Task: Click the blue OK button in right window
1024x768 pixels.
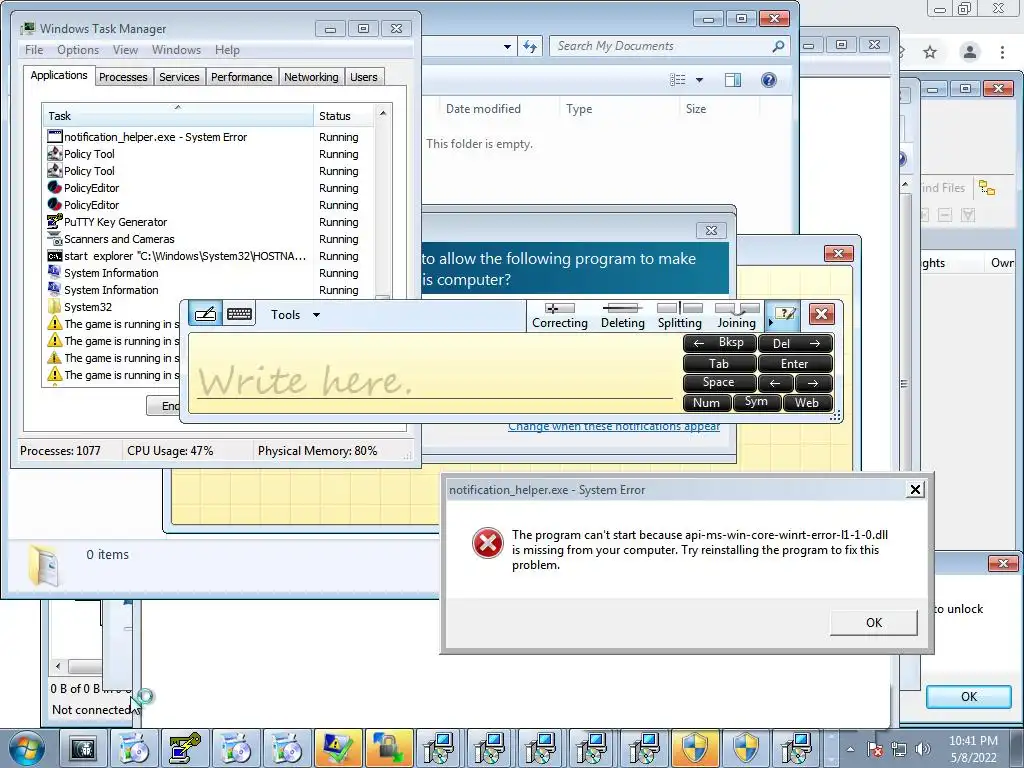Action: 968,696
